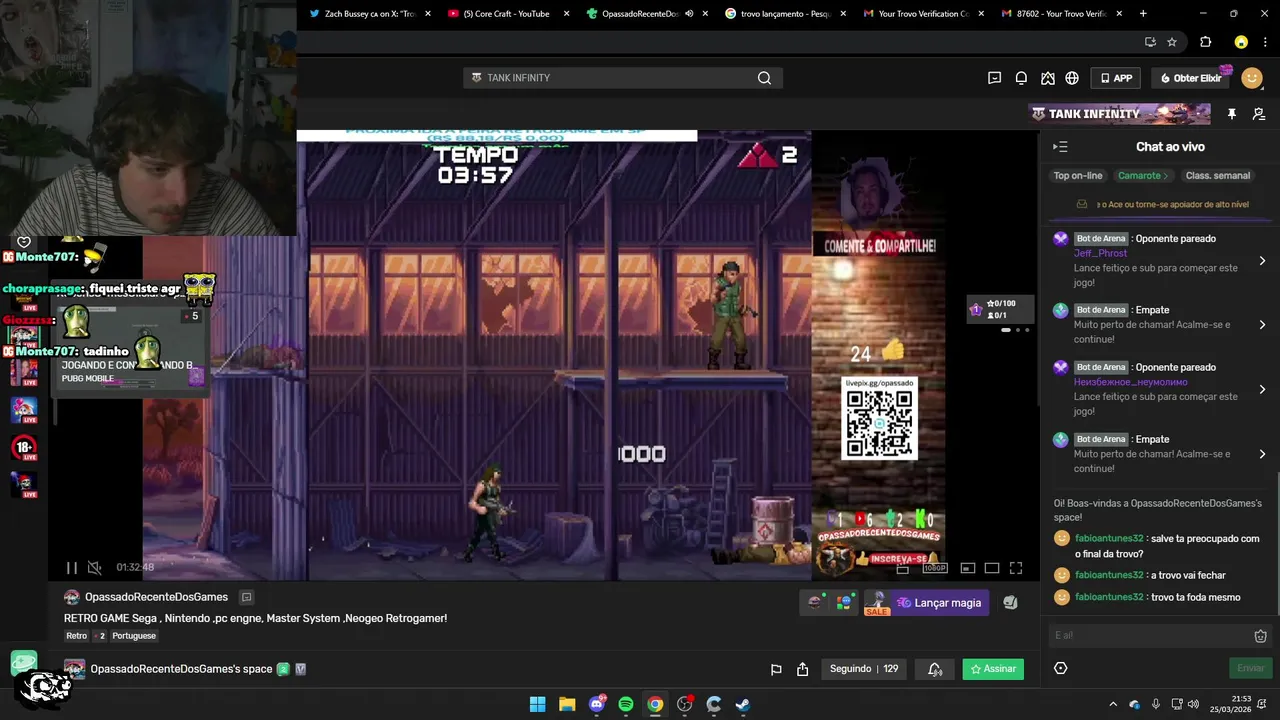The height and width of the screenshot is (720, 1280).
Task: Open Windows Start menu on taskbar
Action: [538, 704]
